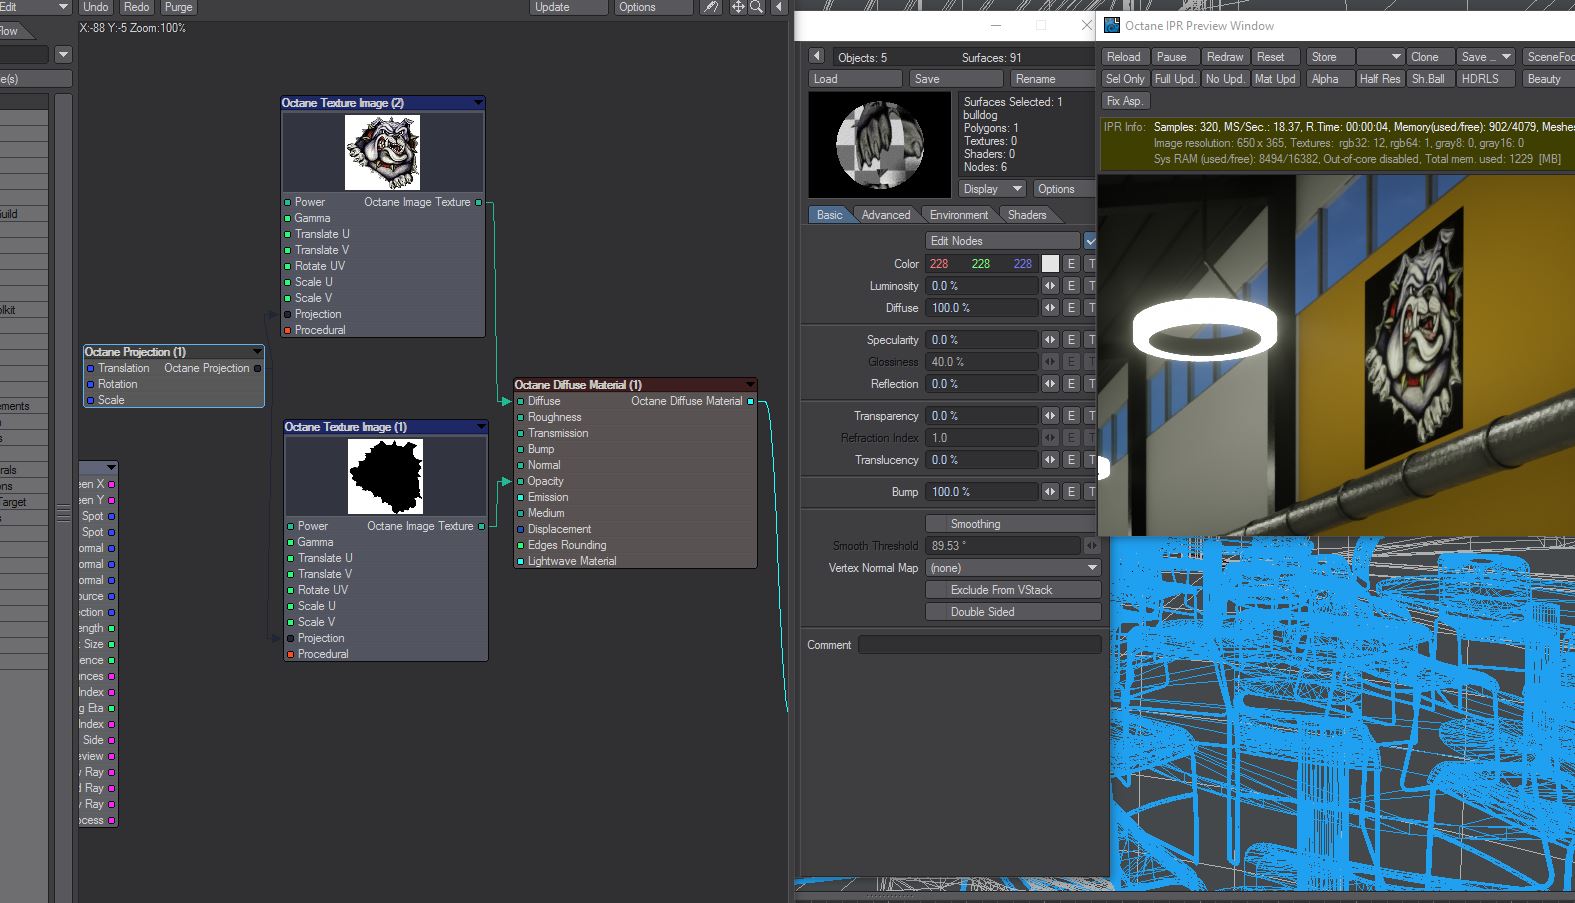
Task: Open the Color envelope E button
Action: click(1071, 264)
